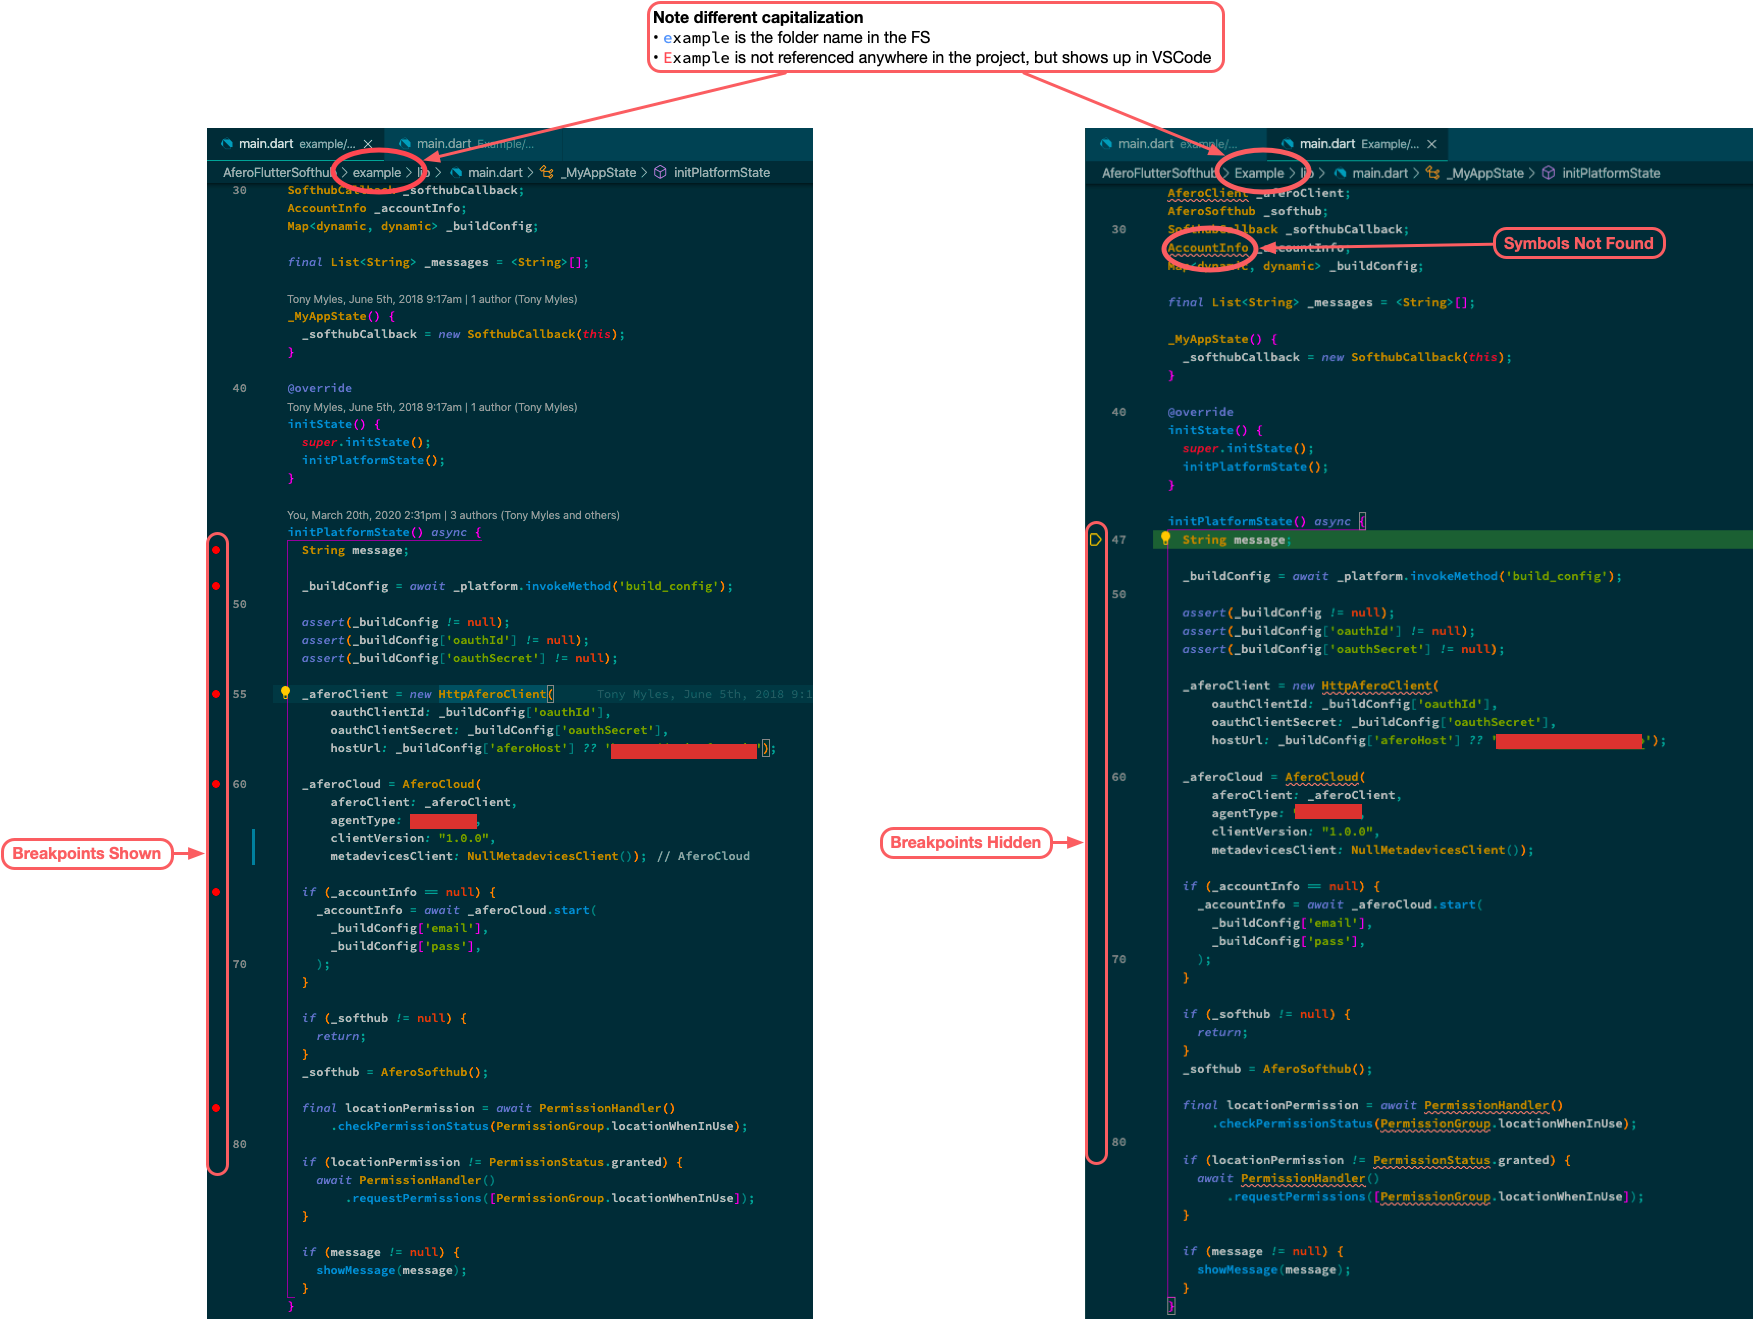Click the Dart icon beside main.dart in breadcrumb
Viewport: 1753px width, 1319px height.
coord(457,172)
